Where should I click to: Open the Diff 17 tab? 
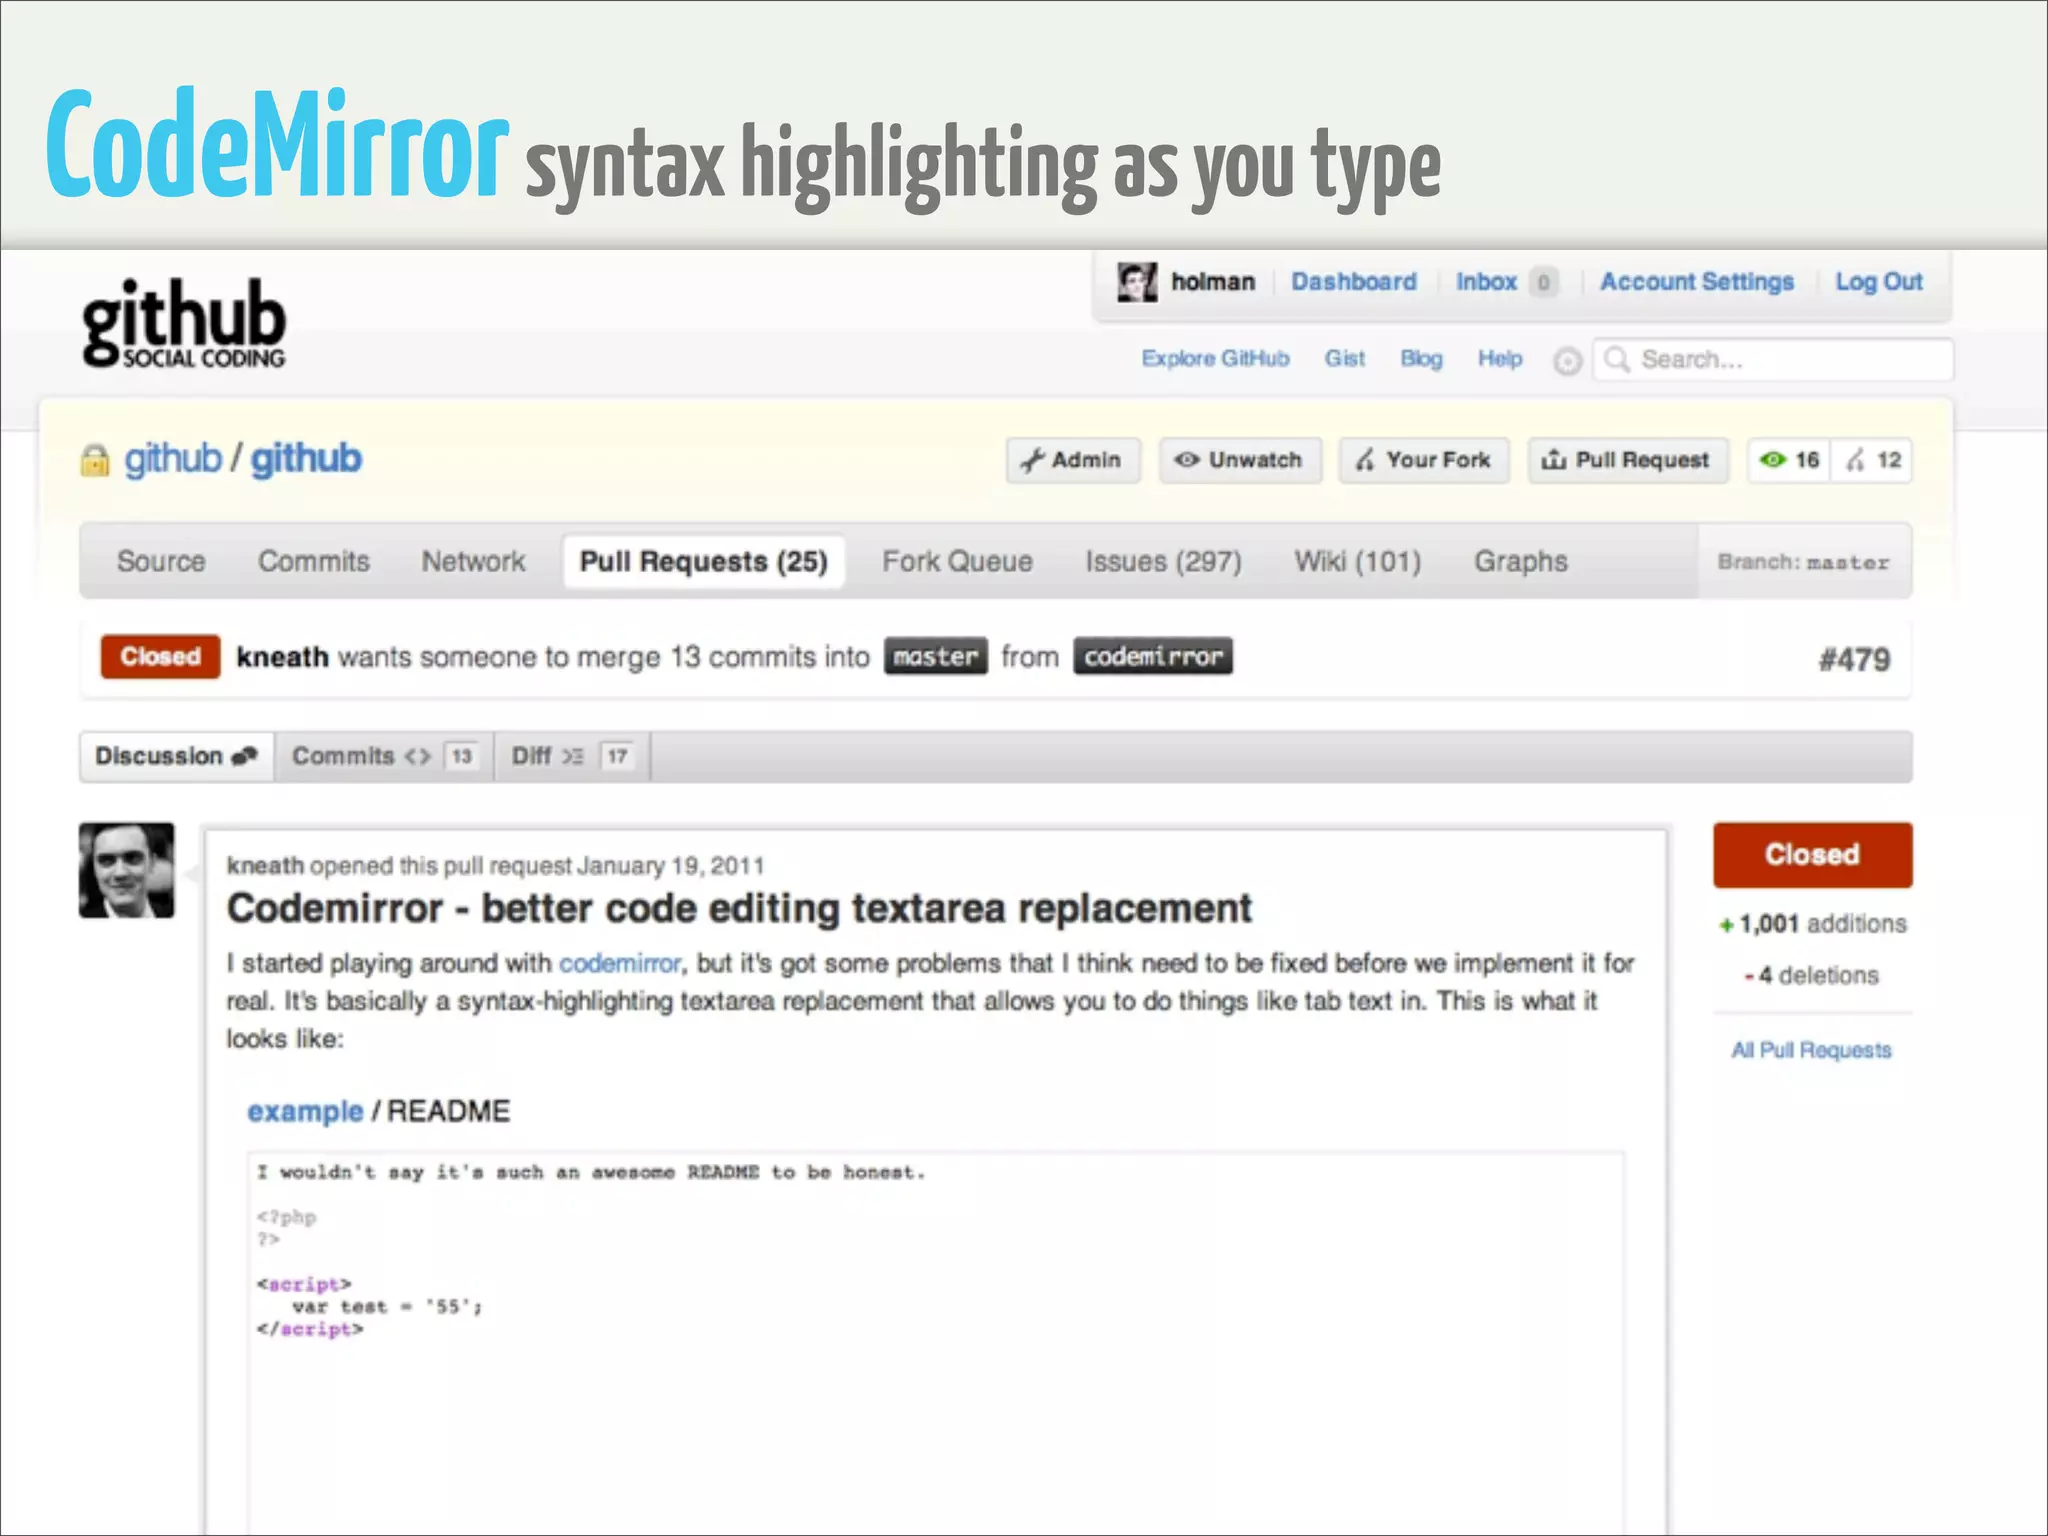572,756
